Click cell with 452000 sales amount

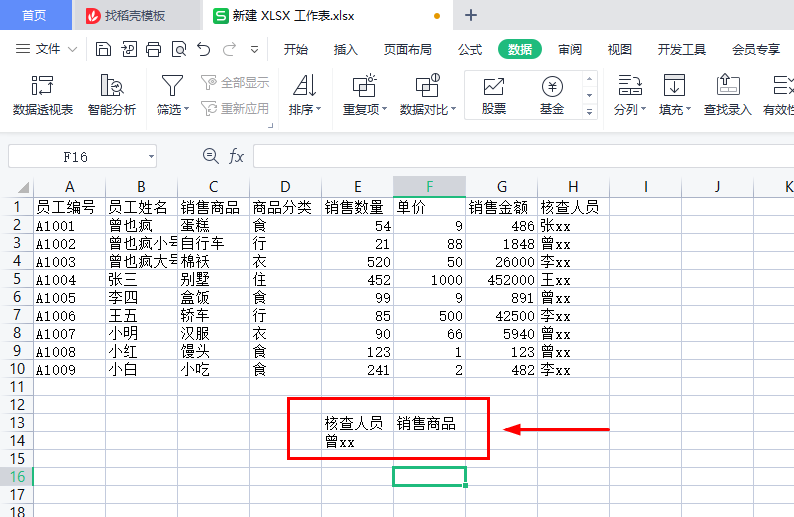501,280
